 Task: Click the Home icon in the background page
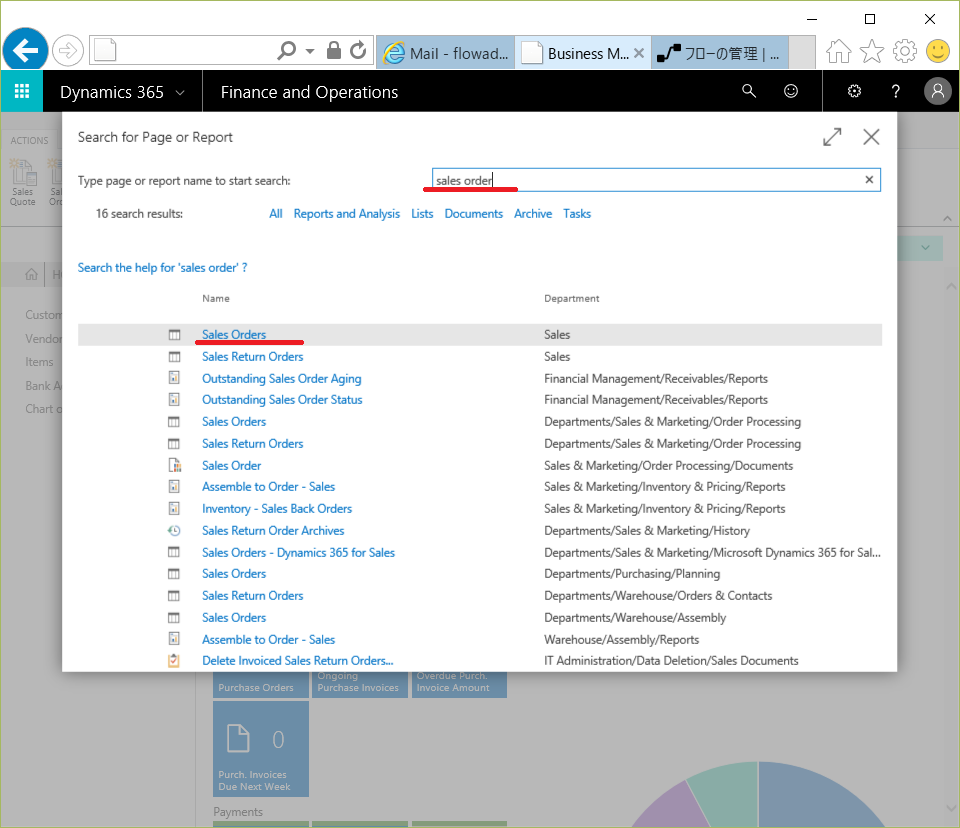click(31, 274)
